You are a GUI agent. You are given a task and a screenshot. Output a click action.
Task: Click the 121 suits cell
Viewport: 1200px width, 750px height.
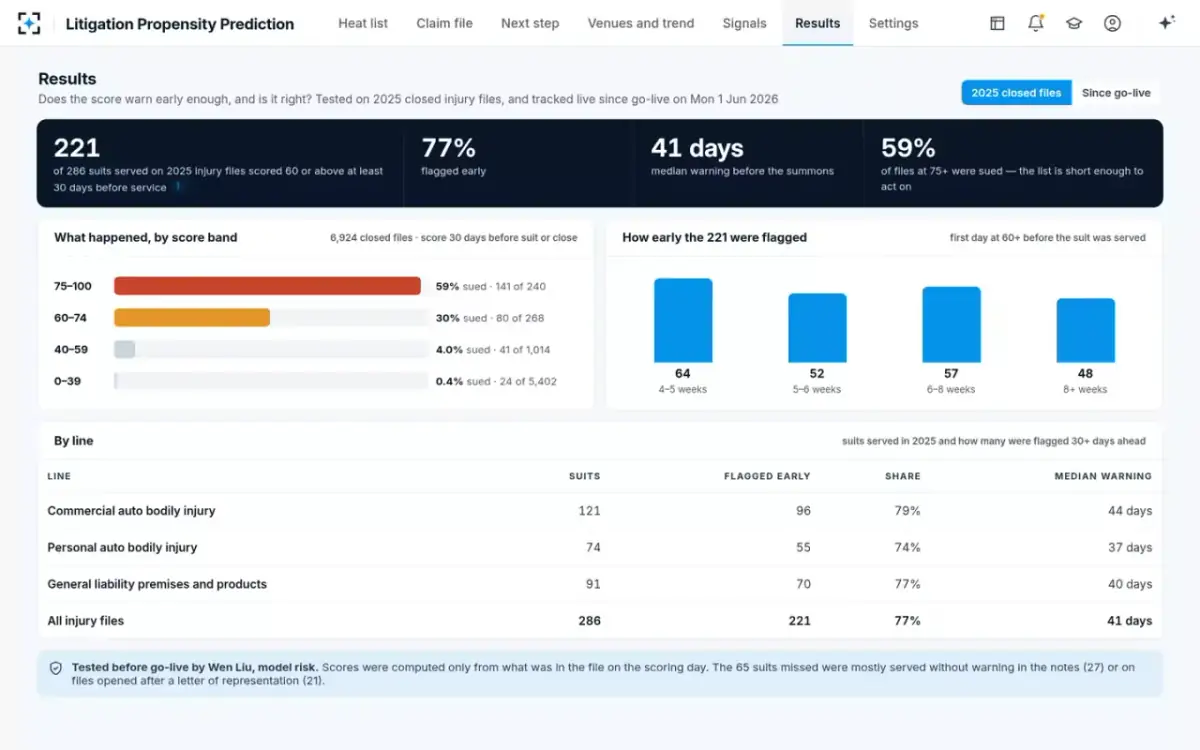pyautogui.click(x=590, y=511)
